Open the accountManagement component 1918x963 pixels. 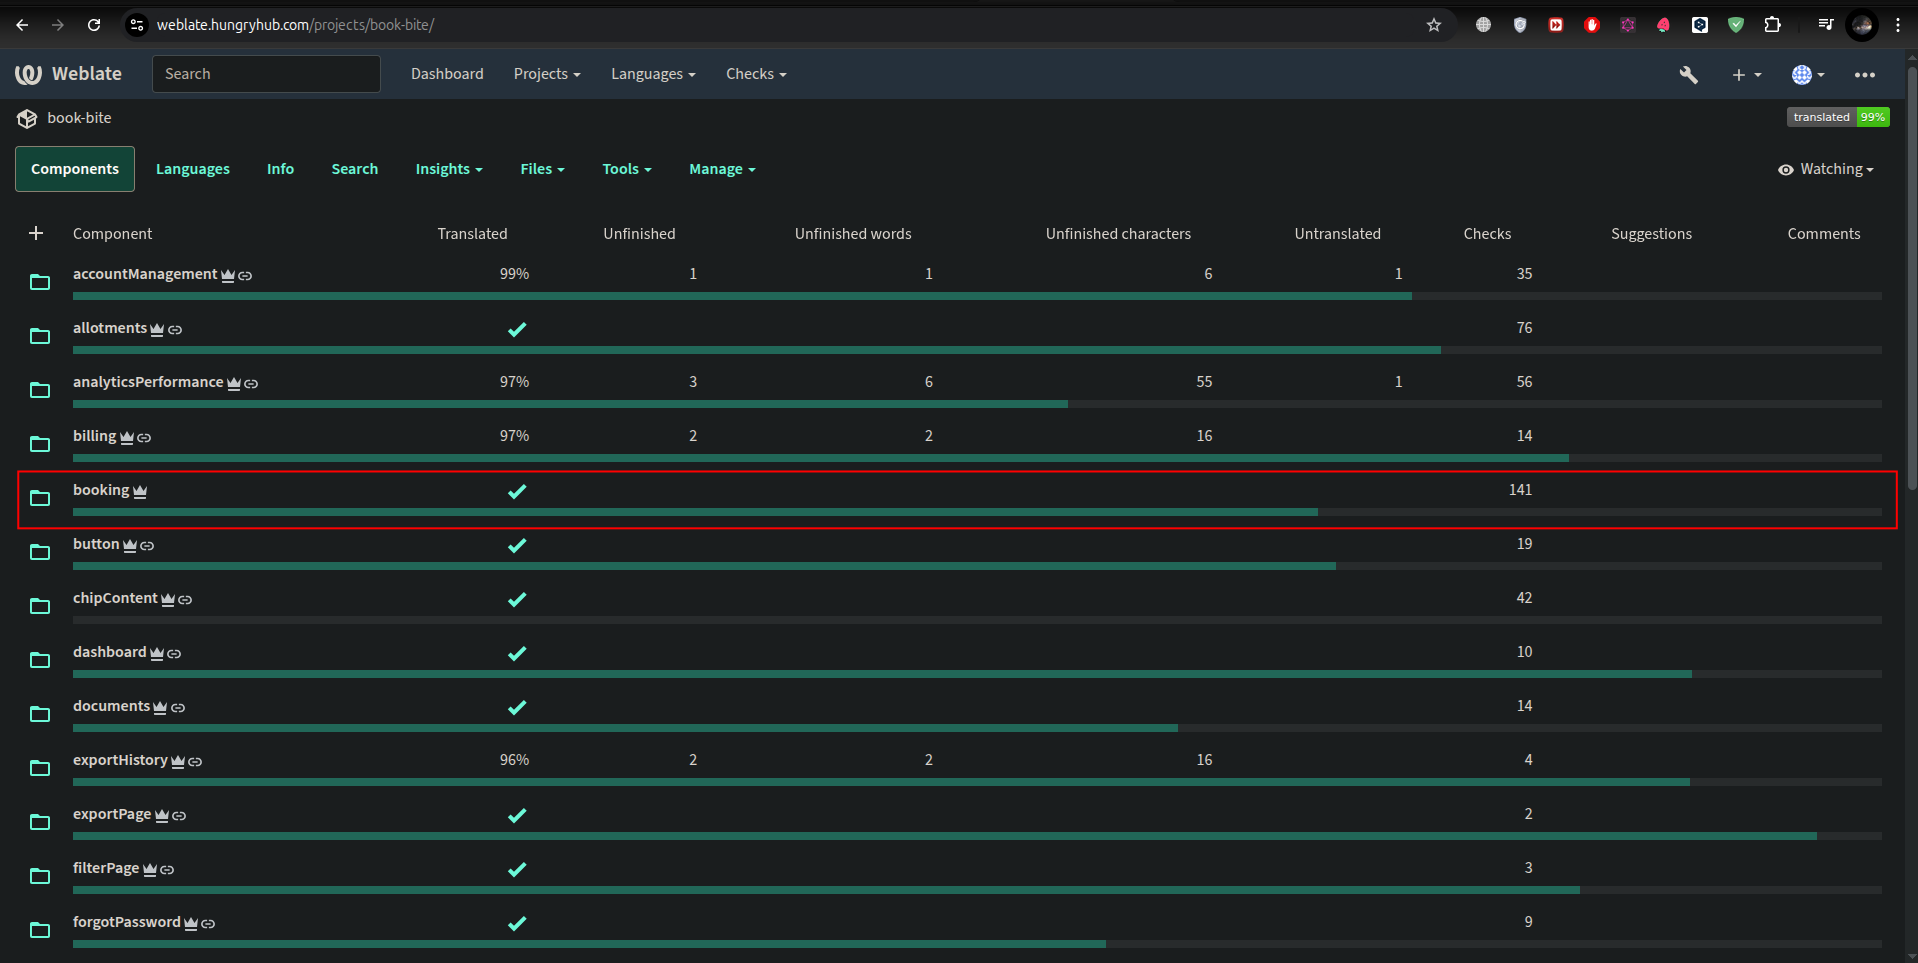coord(145,274)
